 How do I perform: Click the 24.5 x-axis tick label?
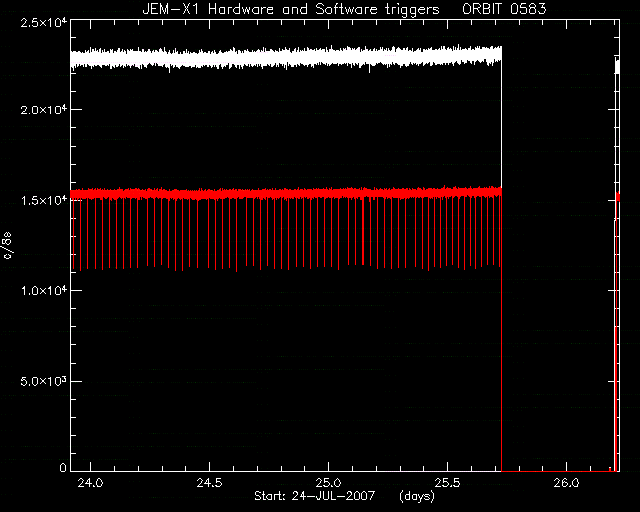pyautogui.click(x=209, y=483)
